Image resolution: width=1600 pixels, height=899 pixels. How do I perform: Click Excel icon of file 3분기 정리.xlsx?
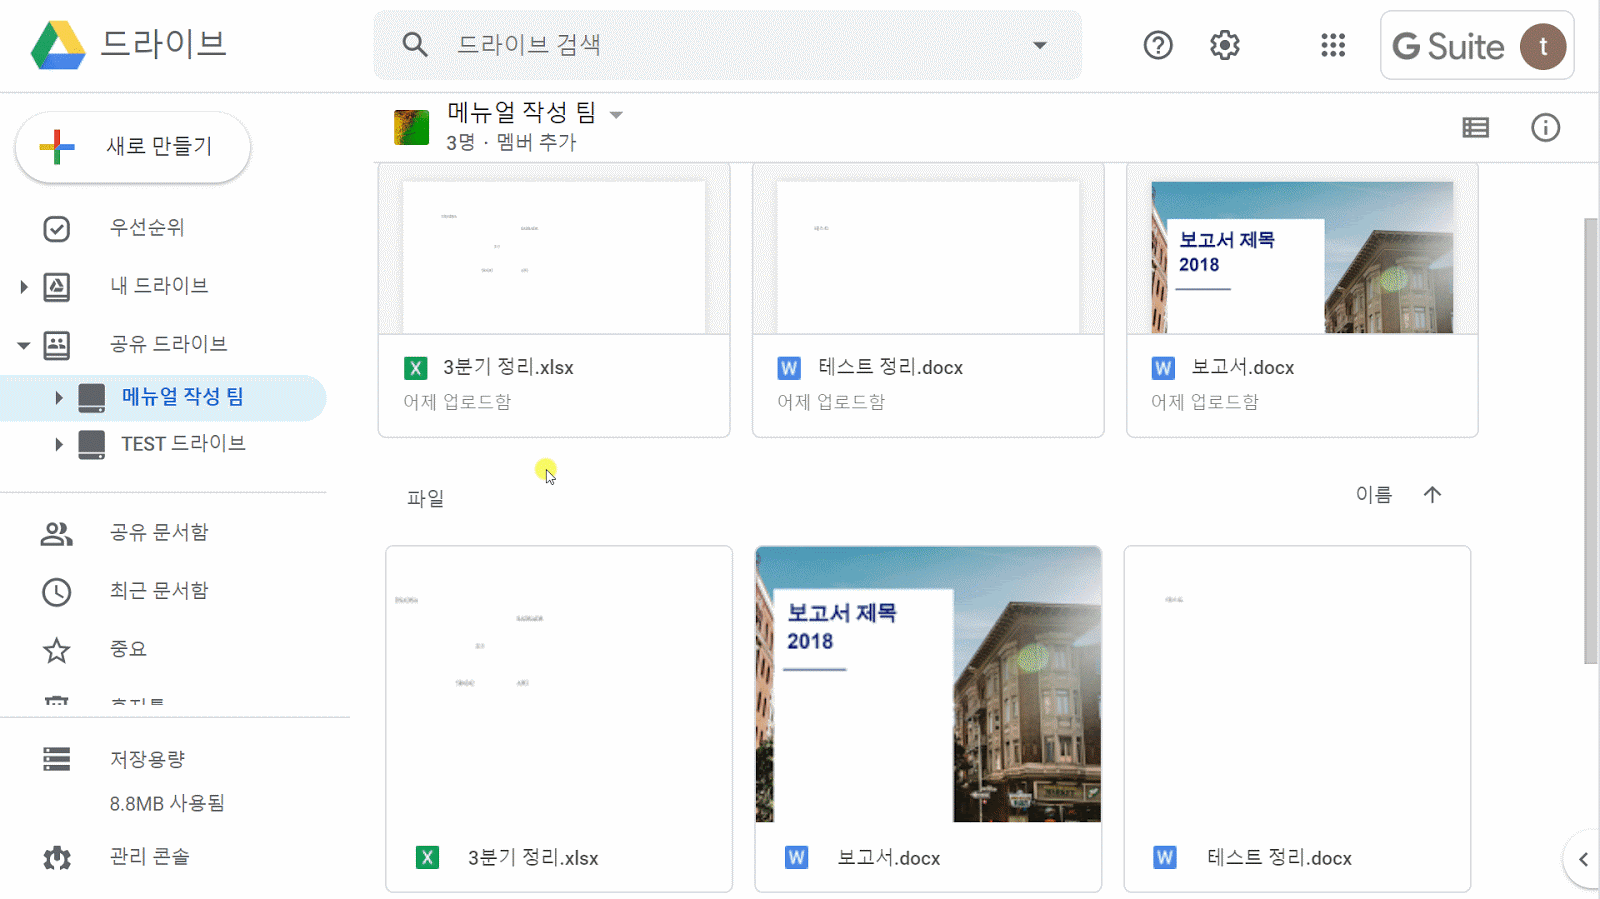click(427, 858)
